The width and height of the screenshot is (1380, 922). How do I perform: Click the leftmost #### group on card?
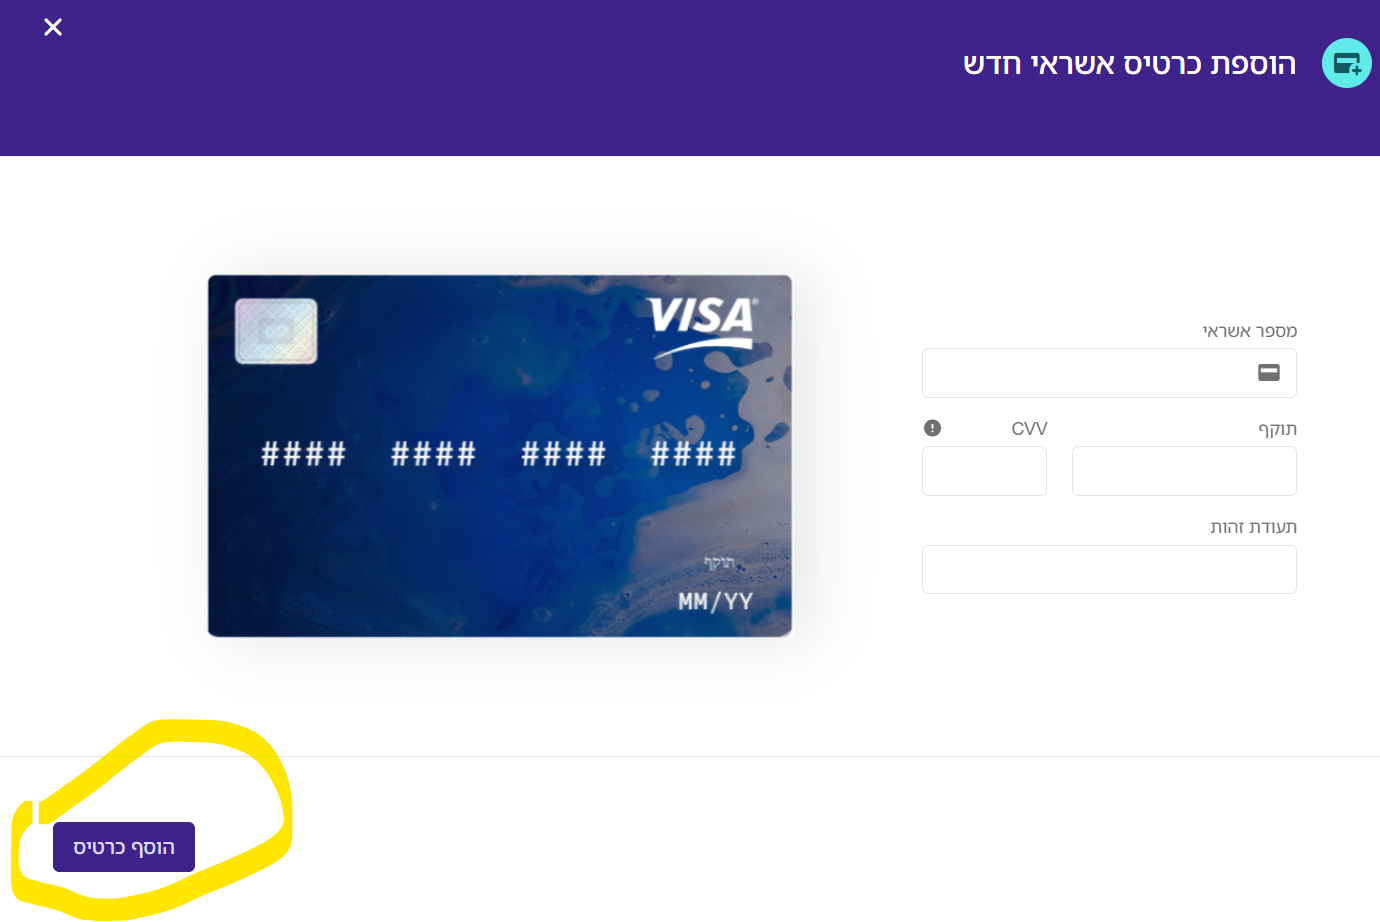303,454
